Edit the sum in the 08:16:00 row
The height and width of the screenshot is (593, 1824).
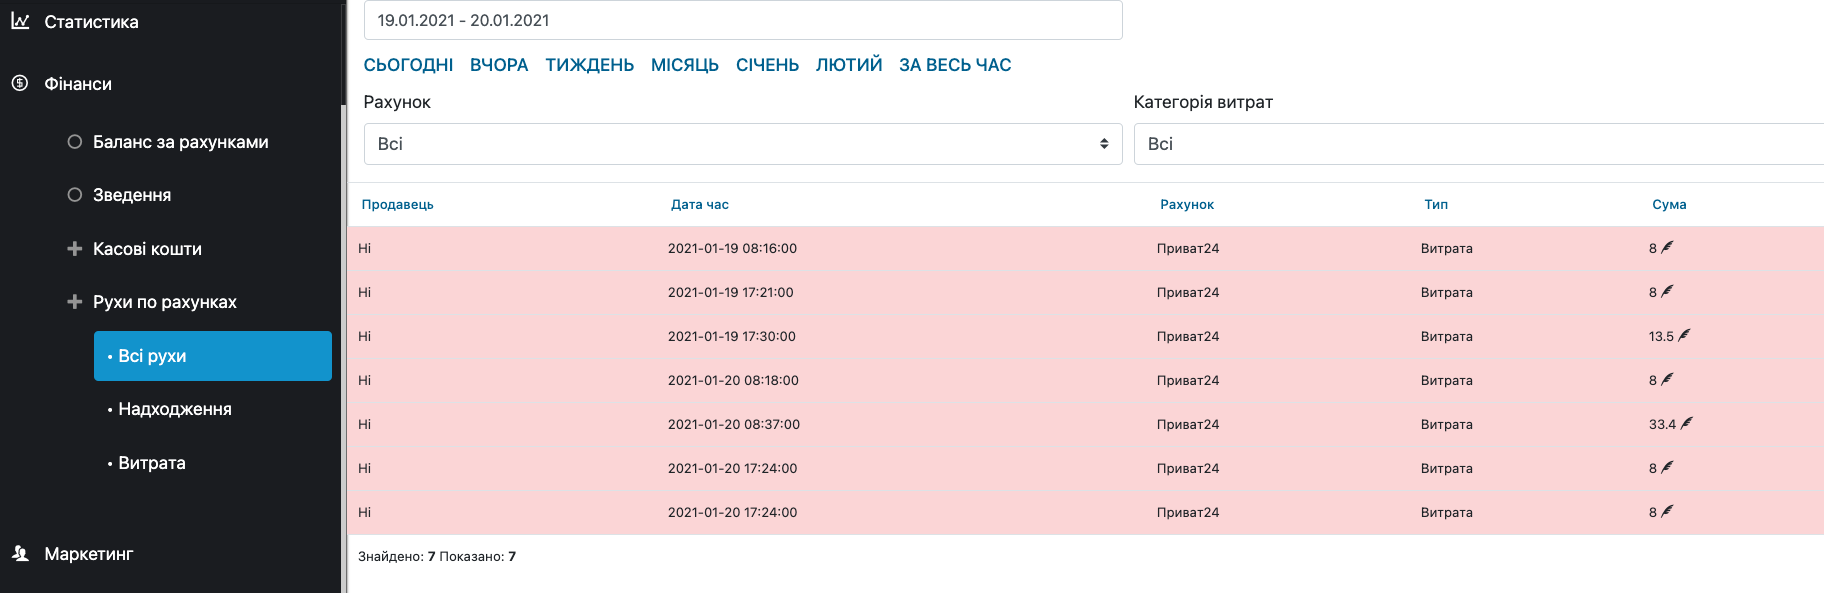[x=1667, y=247]
